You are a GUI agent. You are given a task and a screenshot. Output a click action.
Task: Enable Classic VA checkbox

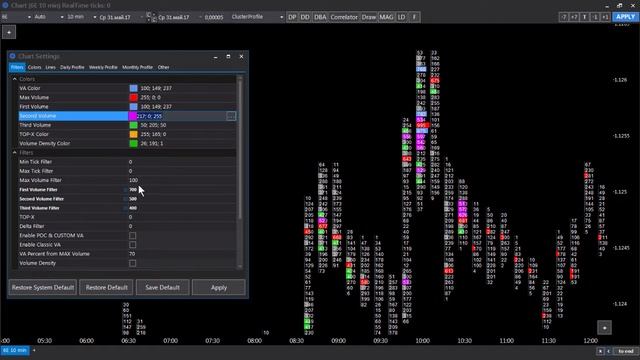(x=133, y=245)
